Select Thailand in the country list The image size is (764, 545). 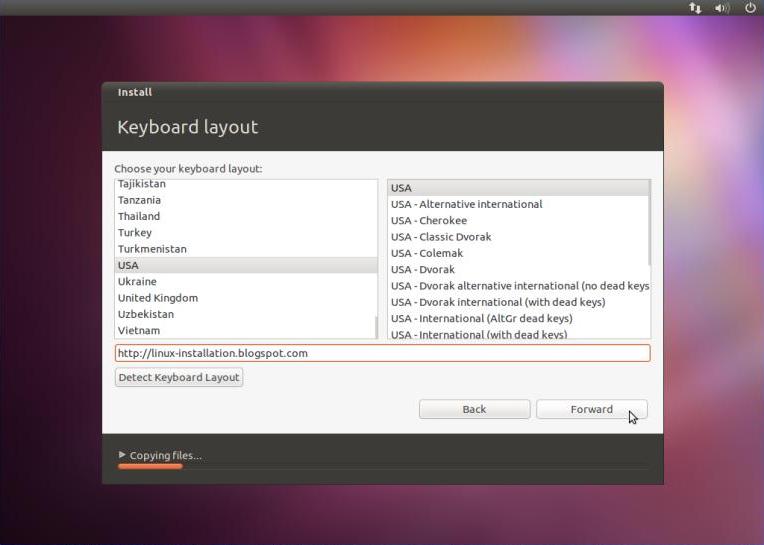[246, 216]
